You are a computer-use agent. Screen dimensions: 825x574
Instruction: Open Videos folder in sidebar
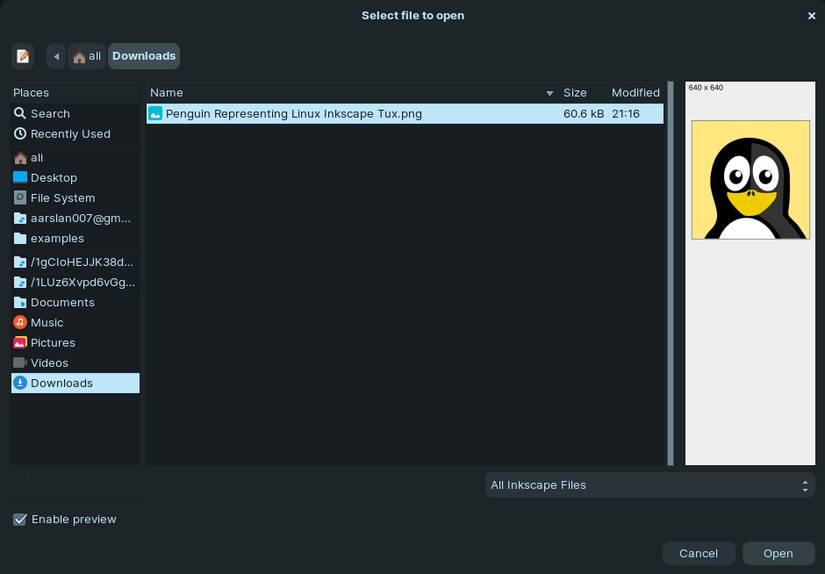point(75,362)
